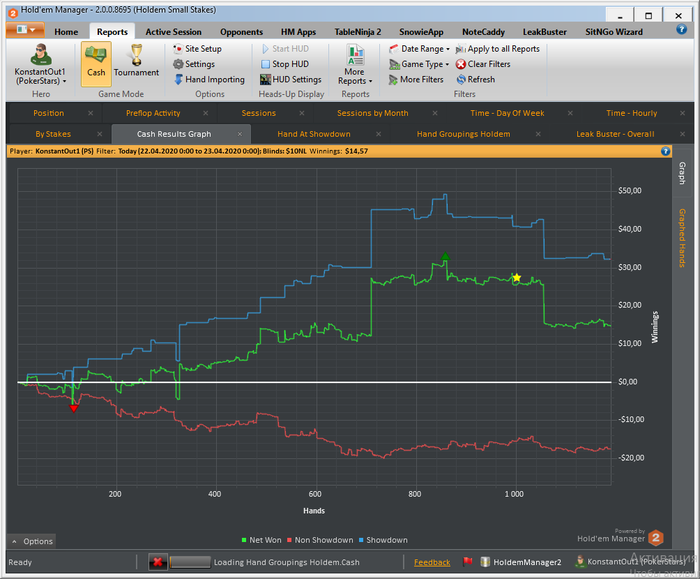Image resolution: width=700 pixels, height=579 pixels.
Task: Switch to Hand Groupings Holdem tab
Action: [463, 134]
